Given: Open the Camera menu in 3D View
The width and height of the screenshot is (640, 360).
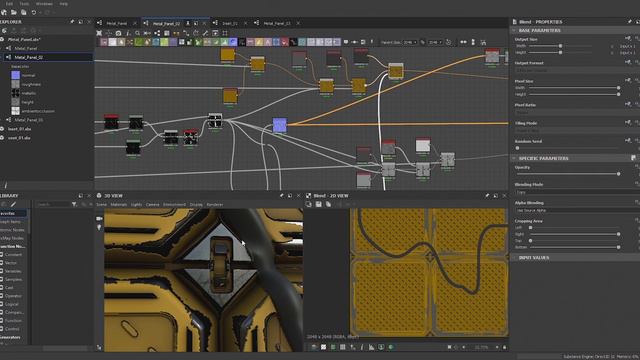Looking at the screenshot, I should 152,204.
